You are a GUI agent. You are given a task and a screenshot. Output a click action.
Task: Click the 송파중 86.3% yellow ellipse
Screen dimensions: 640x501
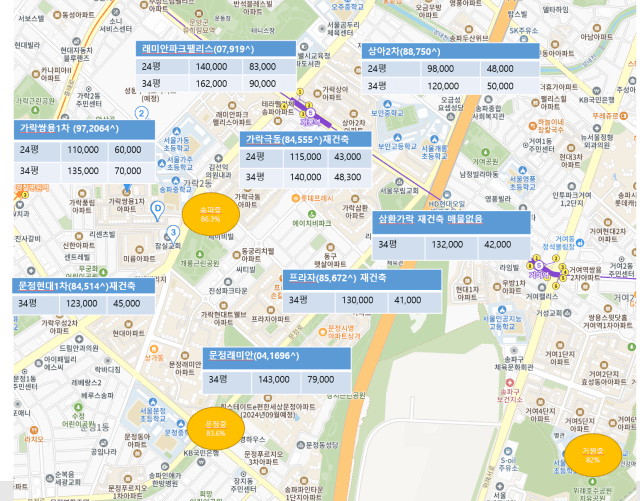[211, 214]
